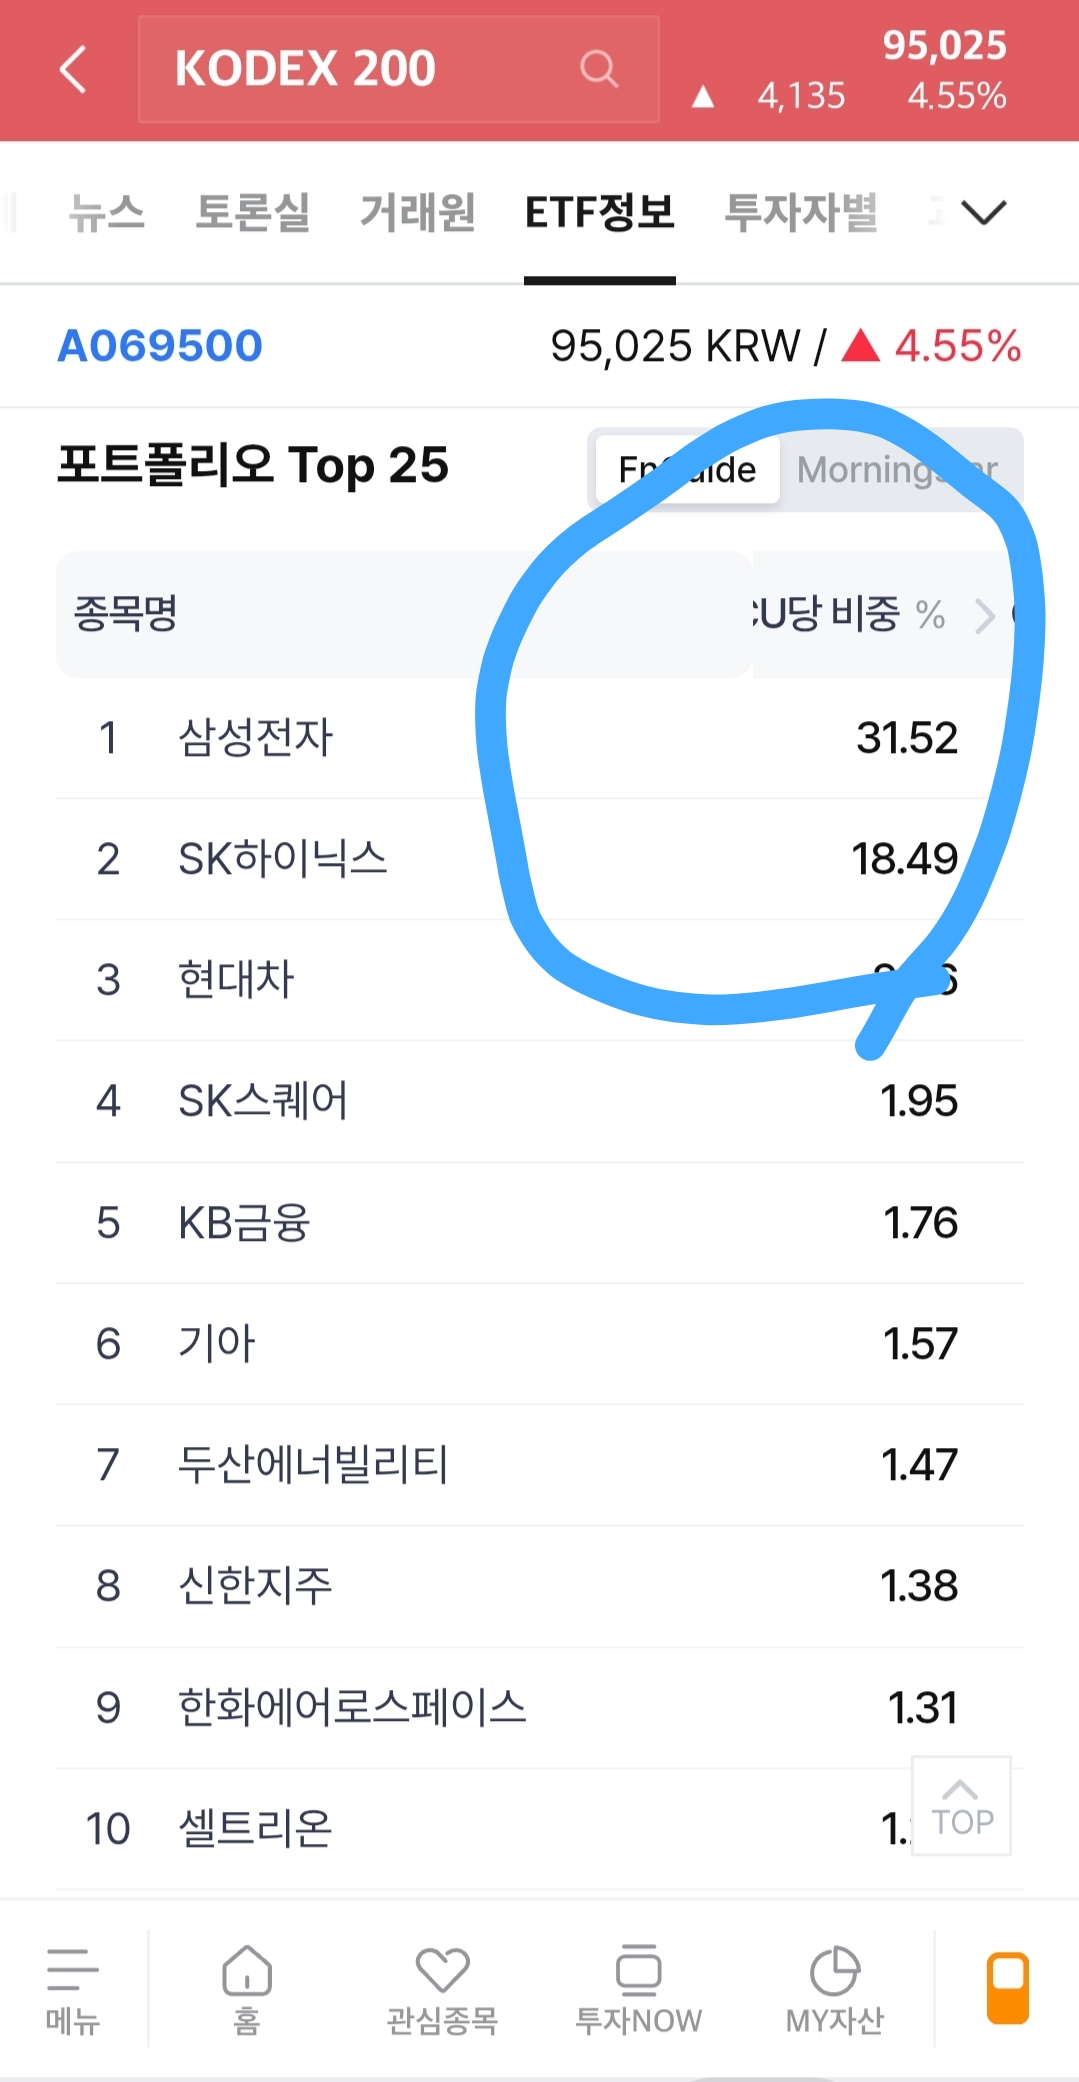1079x2082 pixels.
Task: Select FnGuide data source toggle
Action: [687, 469]
